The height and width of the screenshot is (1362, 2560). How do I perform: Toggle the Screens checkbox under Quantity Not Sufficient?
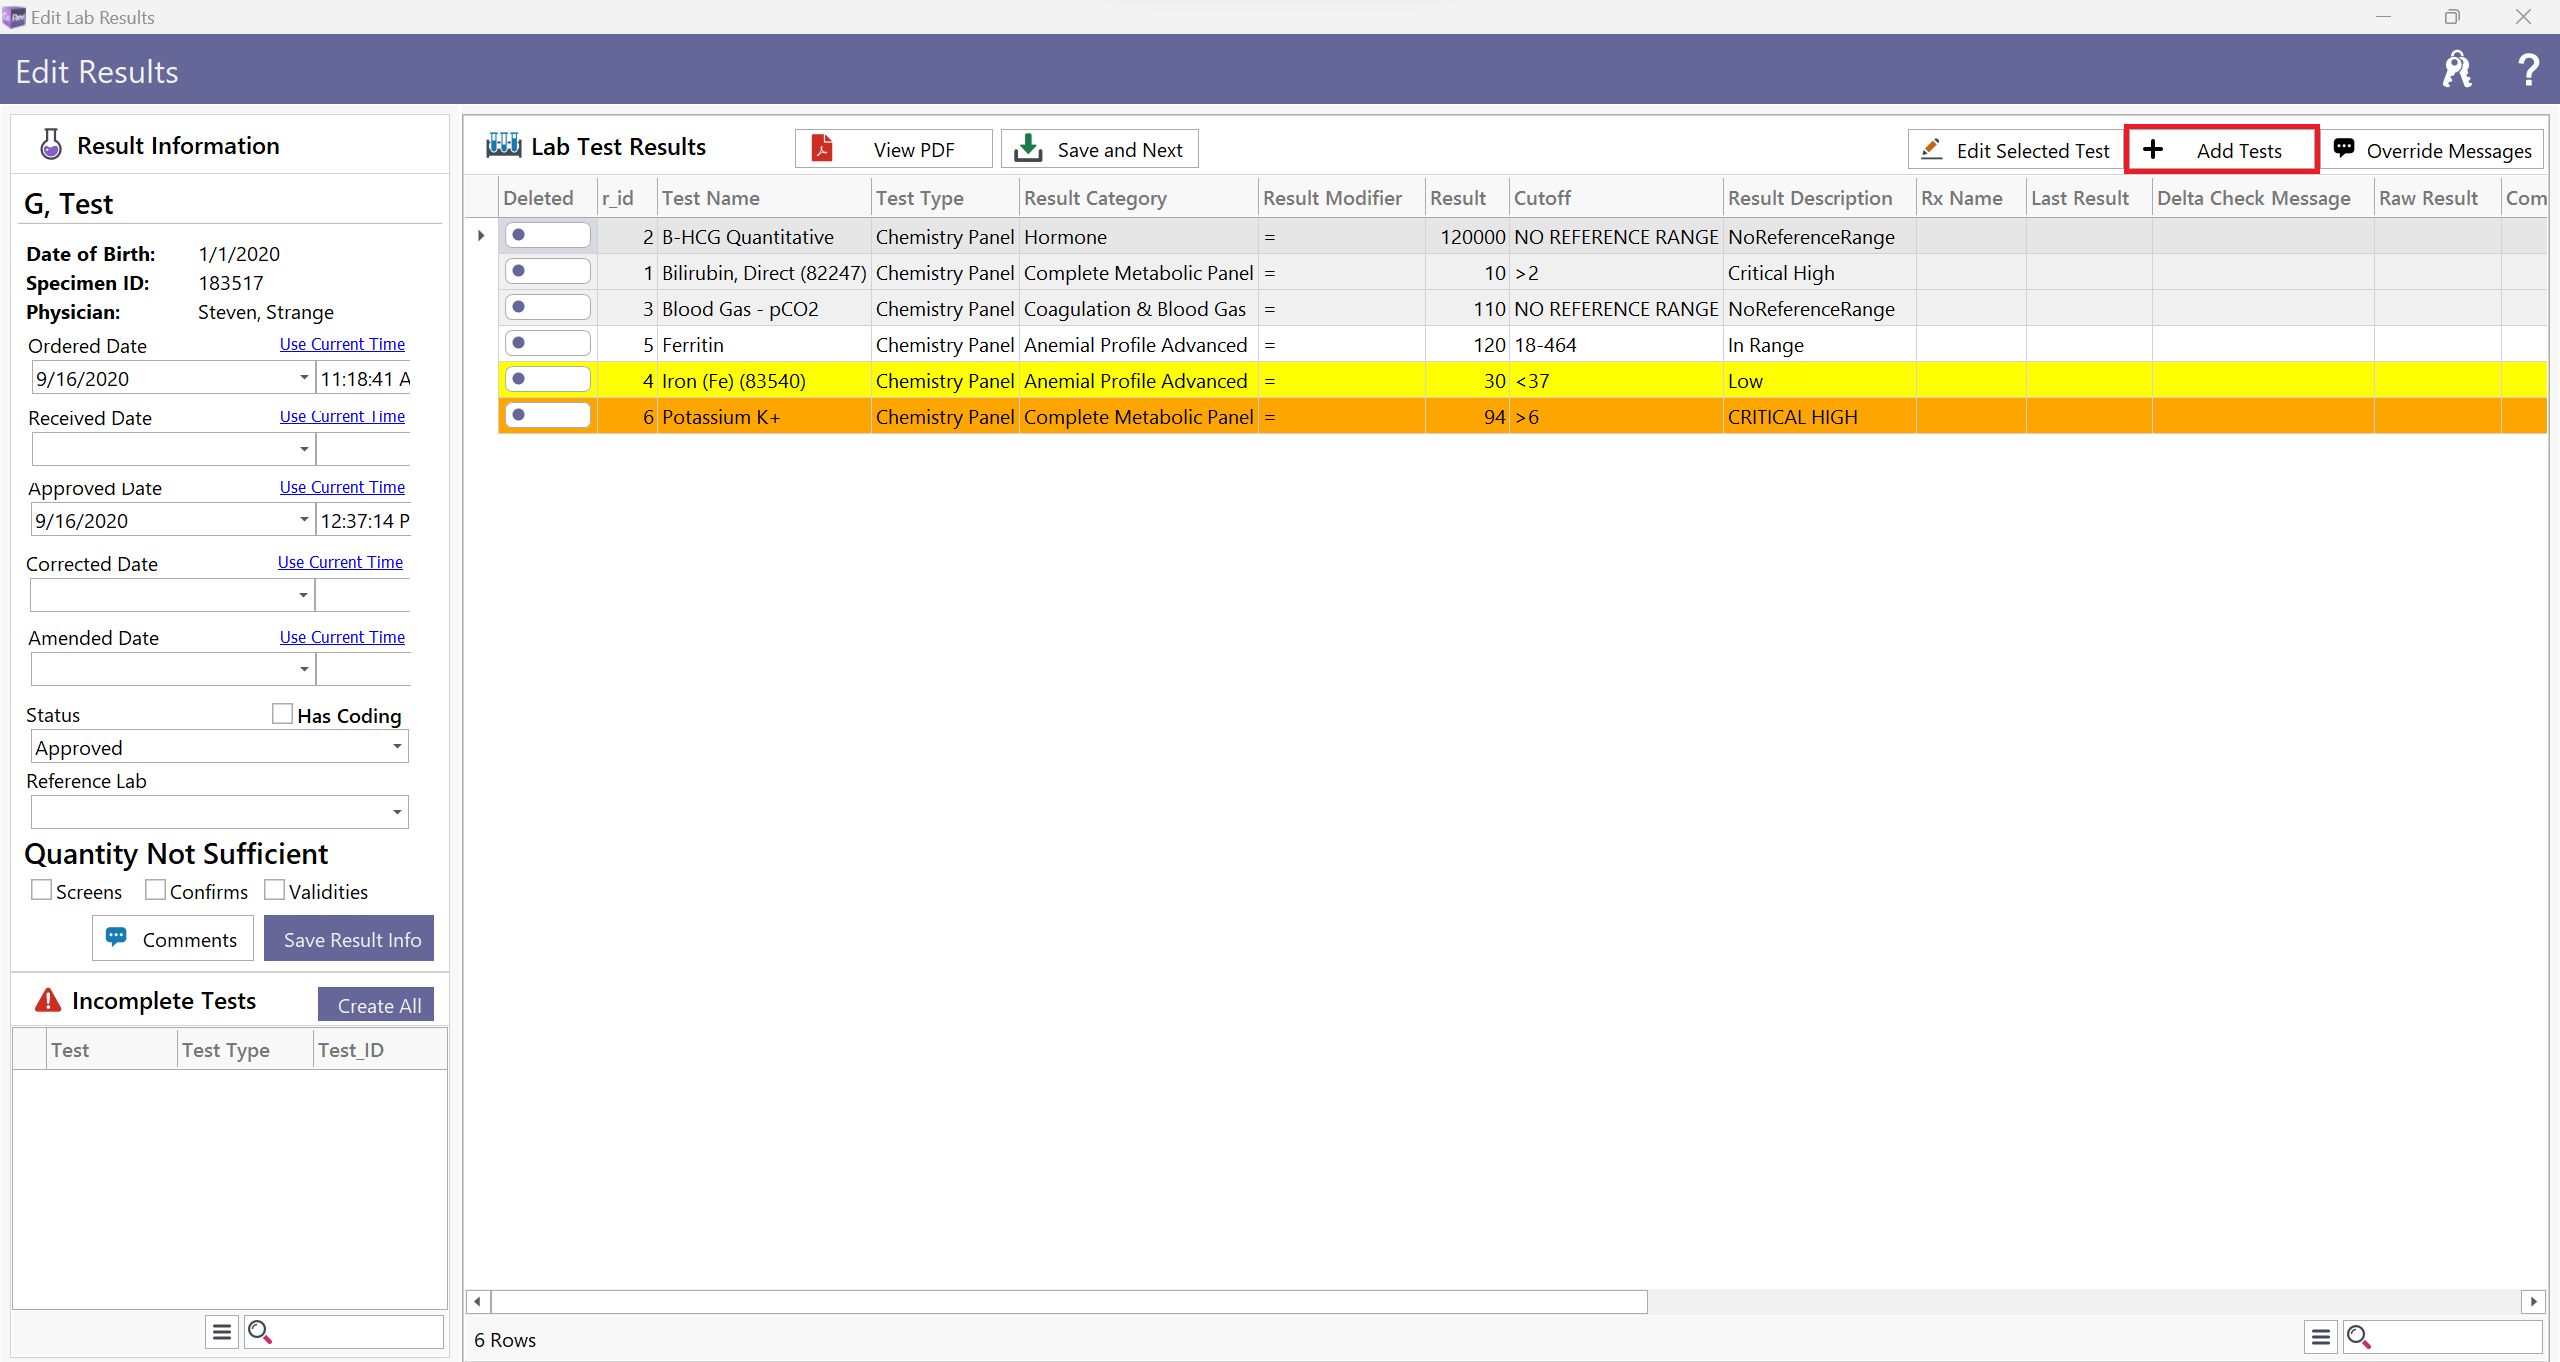[37, 891]
